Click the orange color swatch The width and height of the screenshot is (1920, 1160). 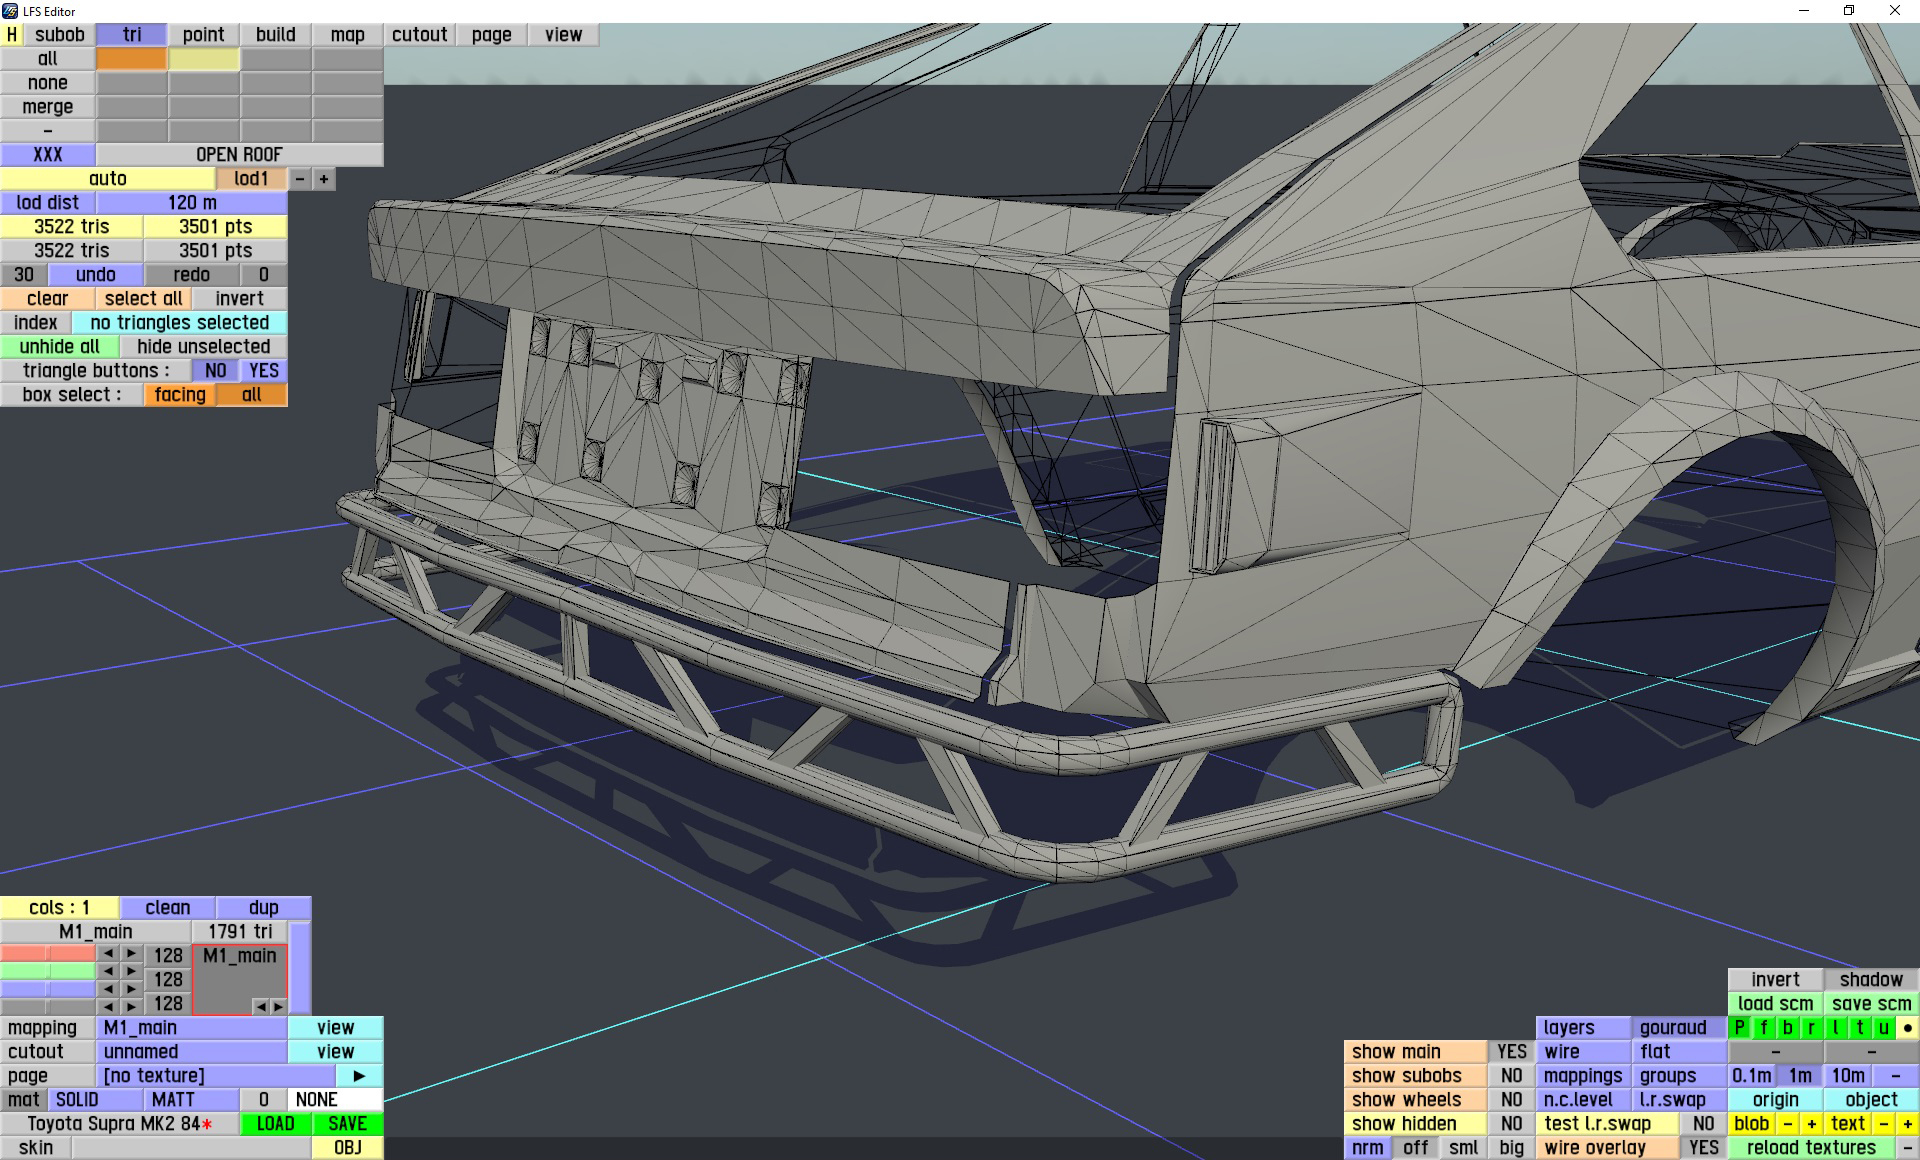click(x=131, y=59)
